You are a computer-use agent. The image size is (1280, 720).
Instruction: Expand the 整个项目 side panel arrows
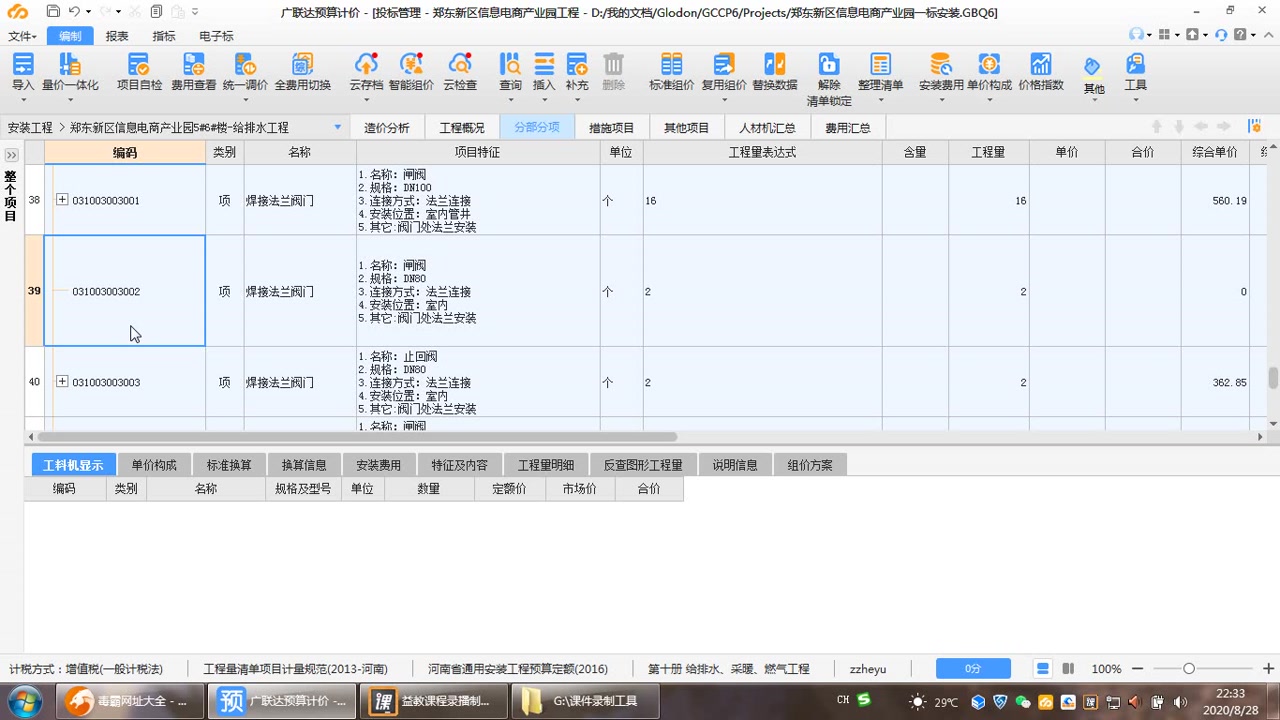tap(12, 155)
